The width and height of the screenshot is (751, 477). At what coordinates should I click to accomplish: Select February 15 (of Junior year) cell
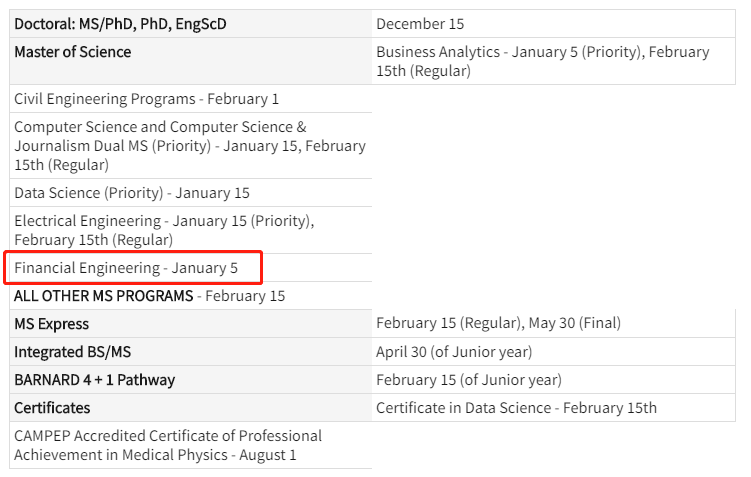[x=469, y=380]
